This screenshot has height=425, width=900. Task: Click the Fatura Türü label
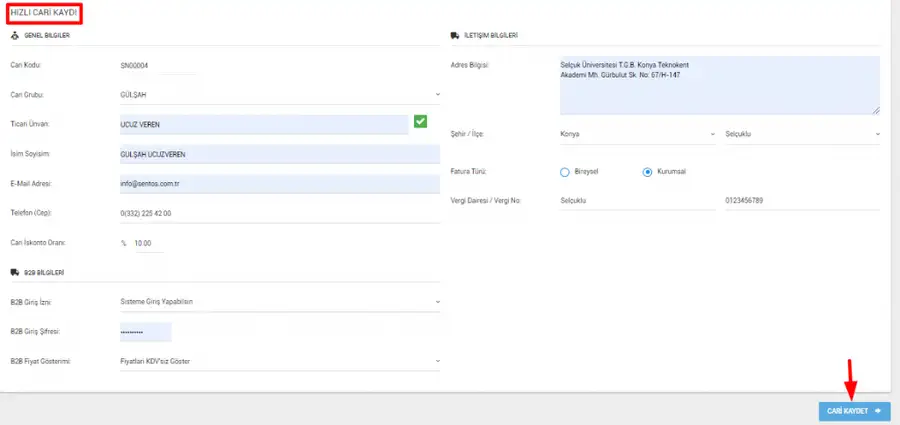click(x=469, y=172)
